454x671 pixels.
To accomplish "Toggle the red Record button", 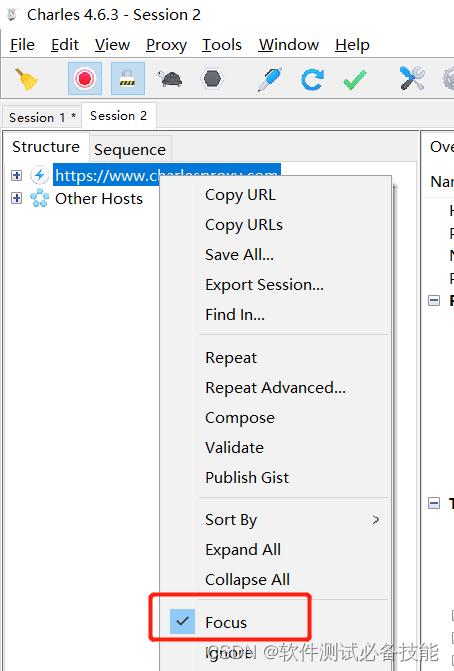I will [85, 79].
